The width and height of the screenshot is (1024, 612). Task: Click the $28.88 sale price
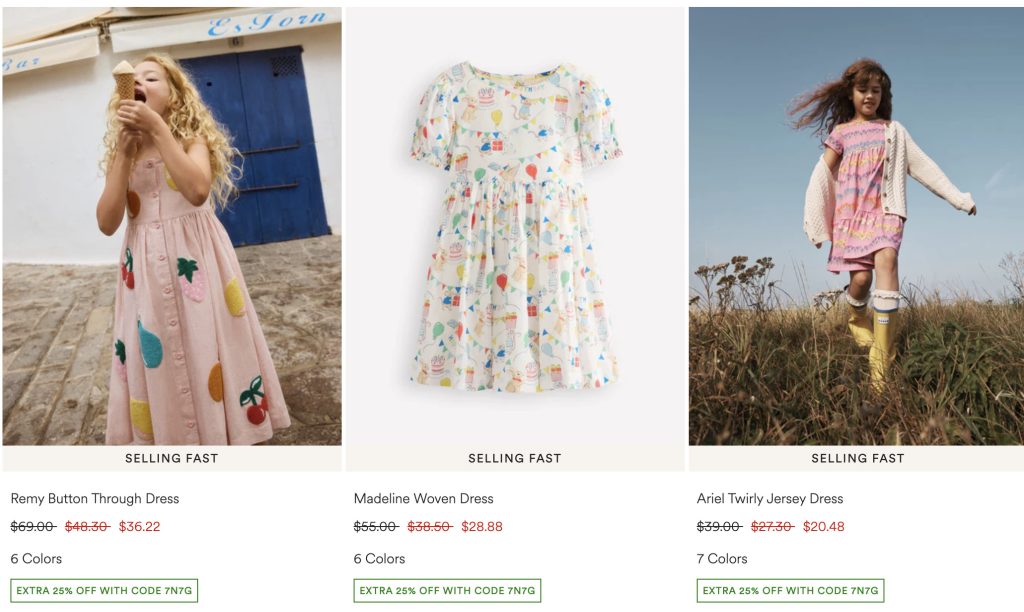(x=482, y=527)
